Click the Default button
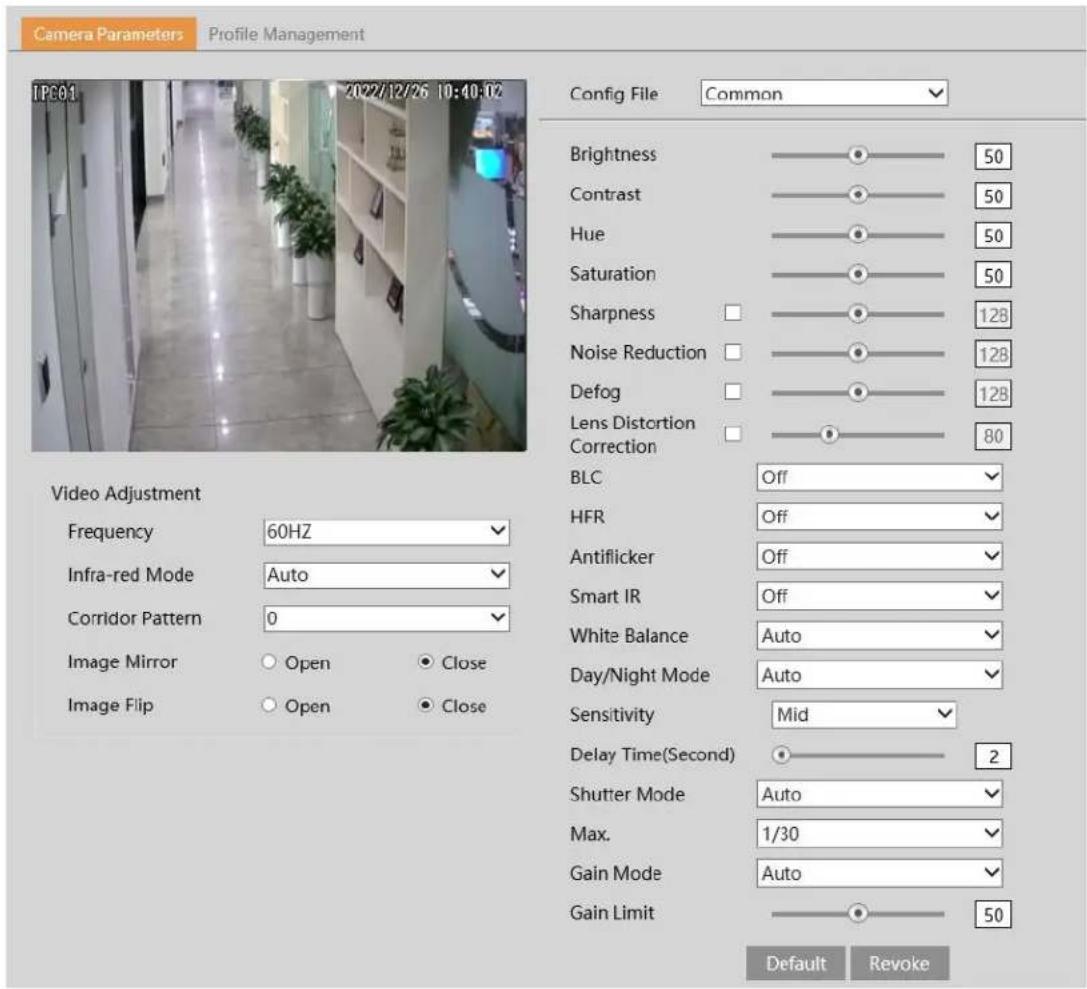Screen dimensions: 1087x989 (795, 963)
